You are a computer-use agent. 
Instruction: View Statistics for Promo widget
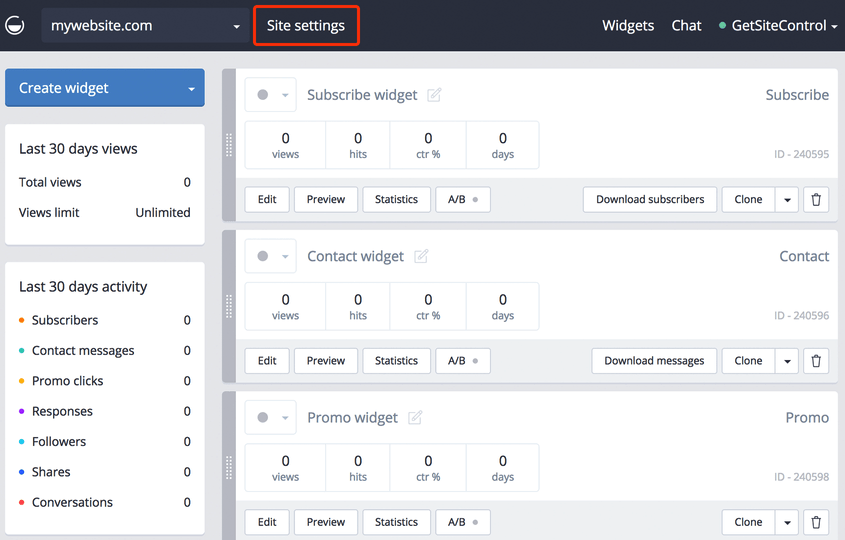[x=396, y=522]
